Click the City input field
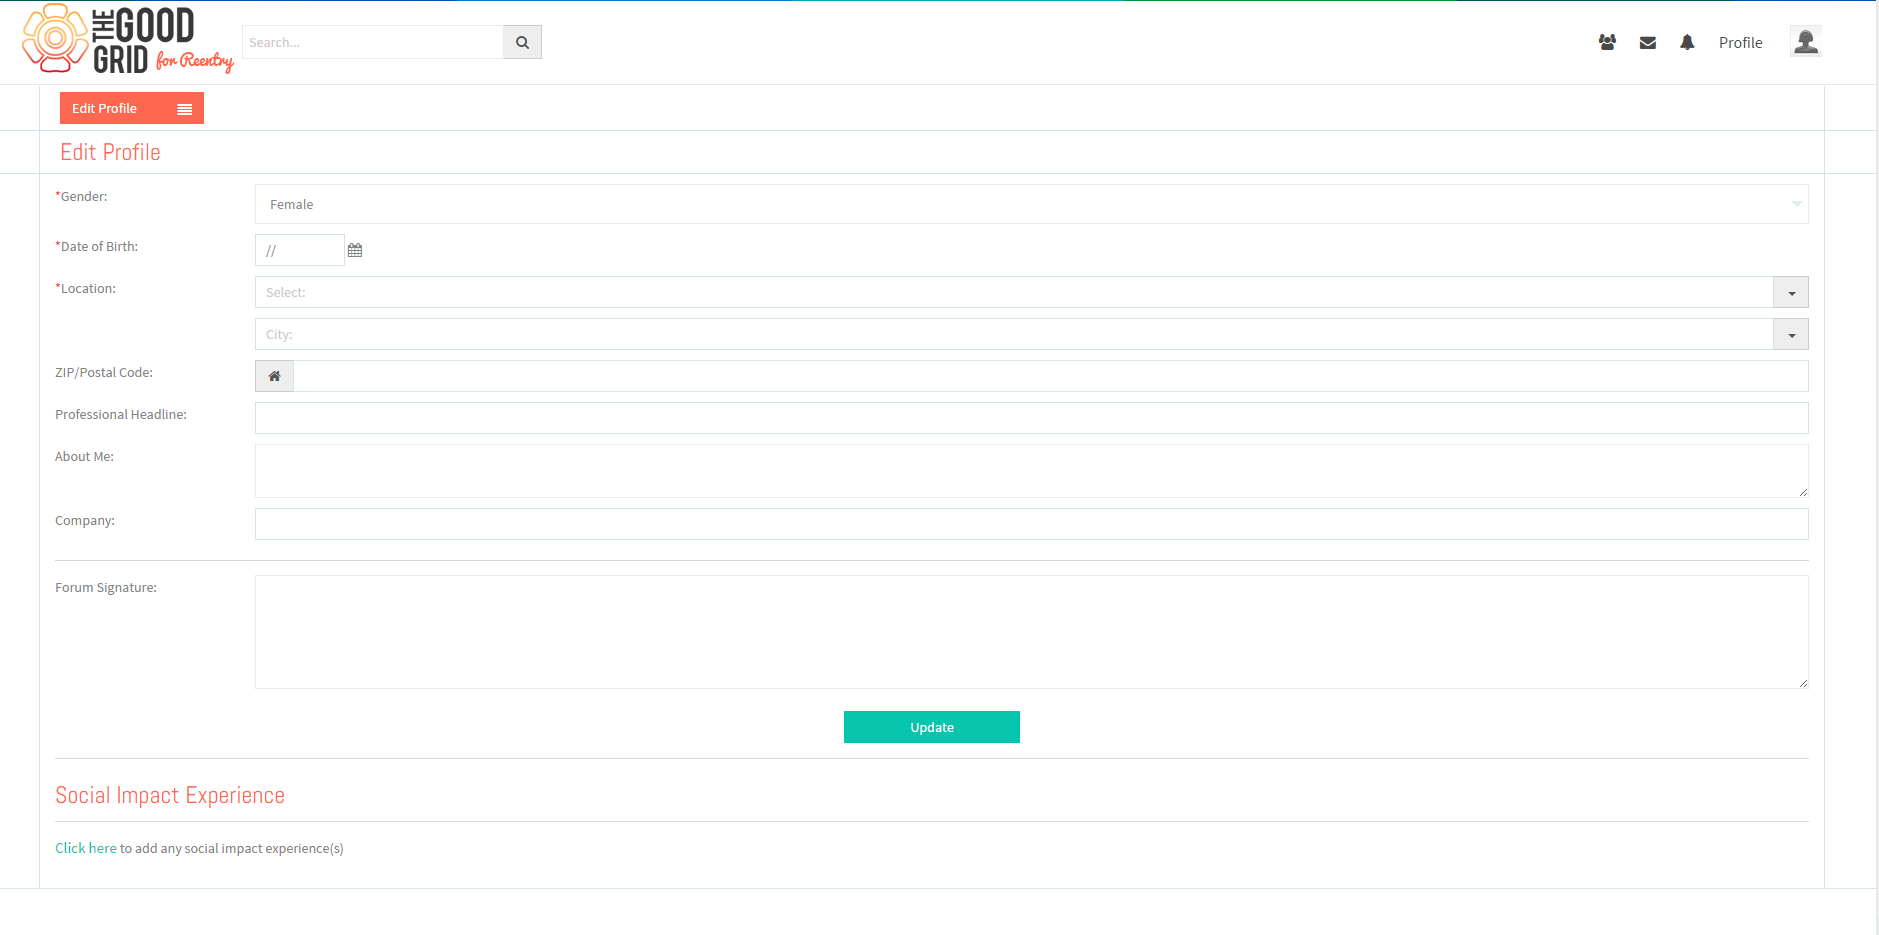The width and height of the screenshot is (1879, 935). [x=1014, y=334]
